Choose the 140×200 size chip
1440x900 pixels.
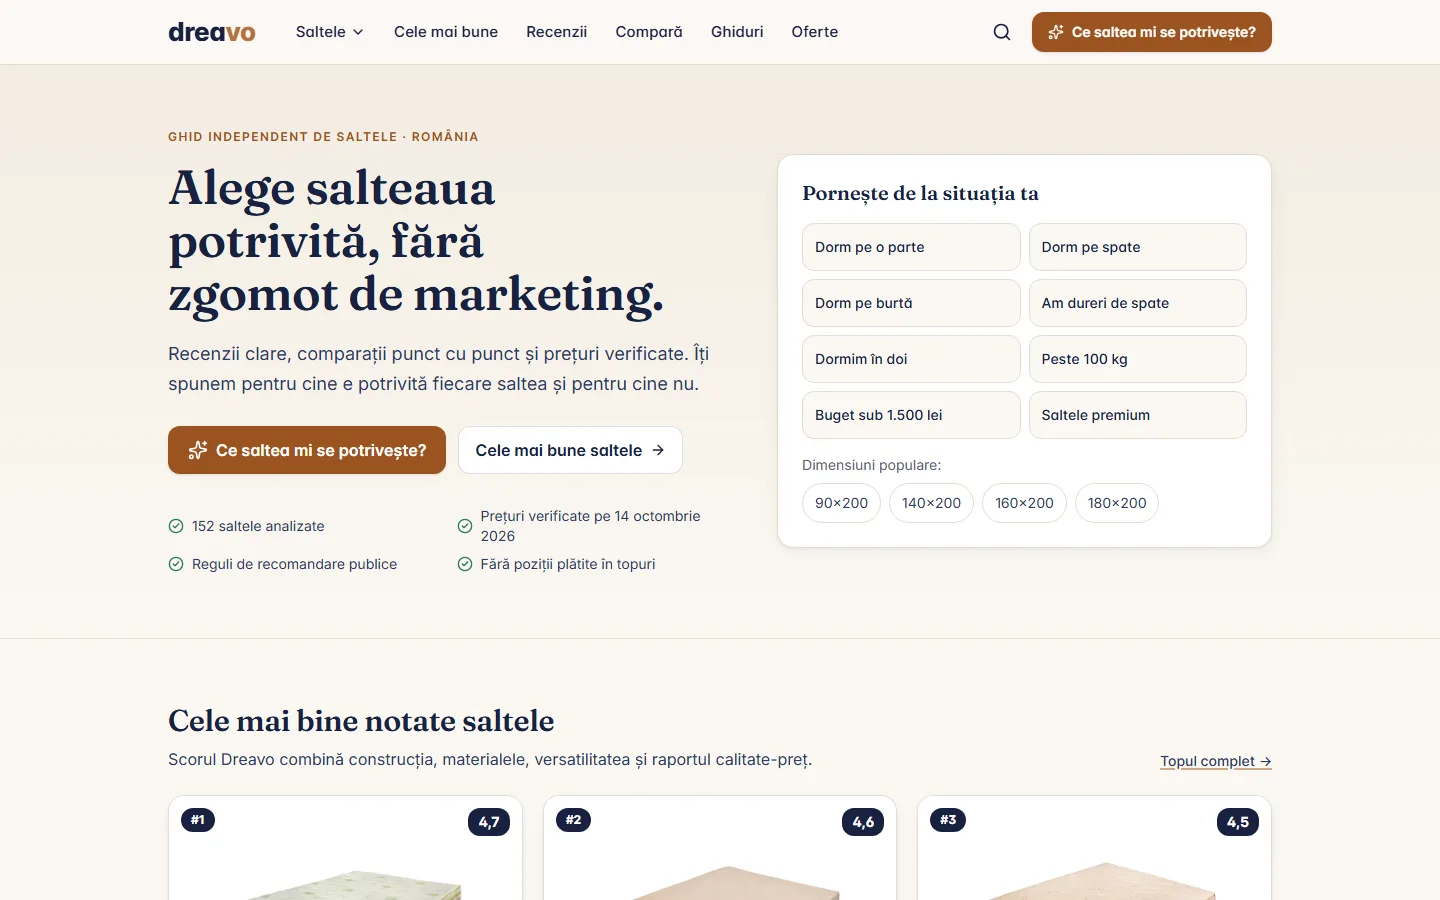(x=931, y=503)
